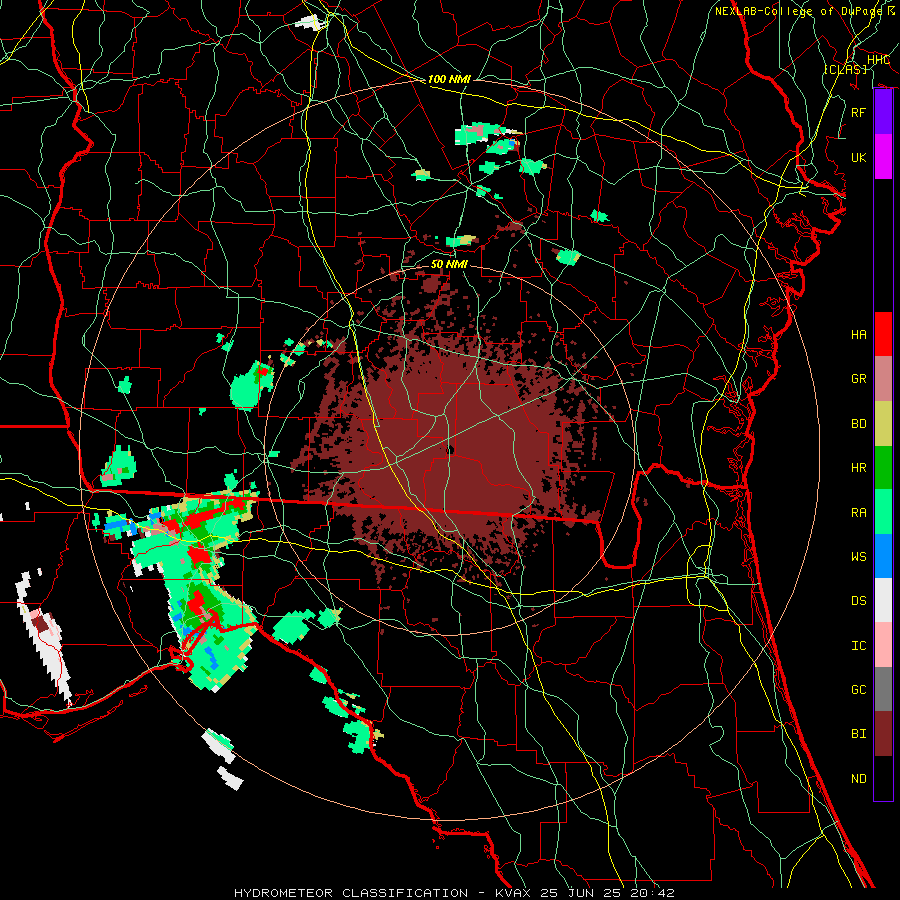Click the white DS dry snow swatch
Image resolution: width=900 pixels, height=900 pixels.
click(x=883, y=600)
